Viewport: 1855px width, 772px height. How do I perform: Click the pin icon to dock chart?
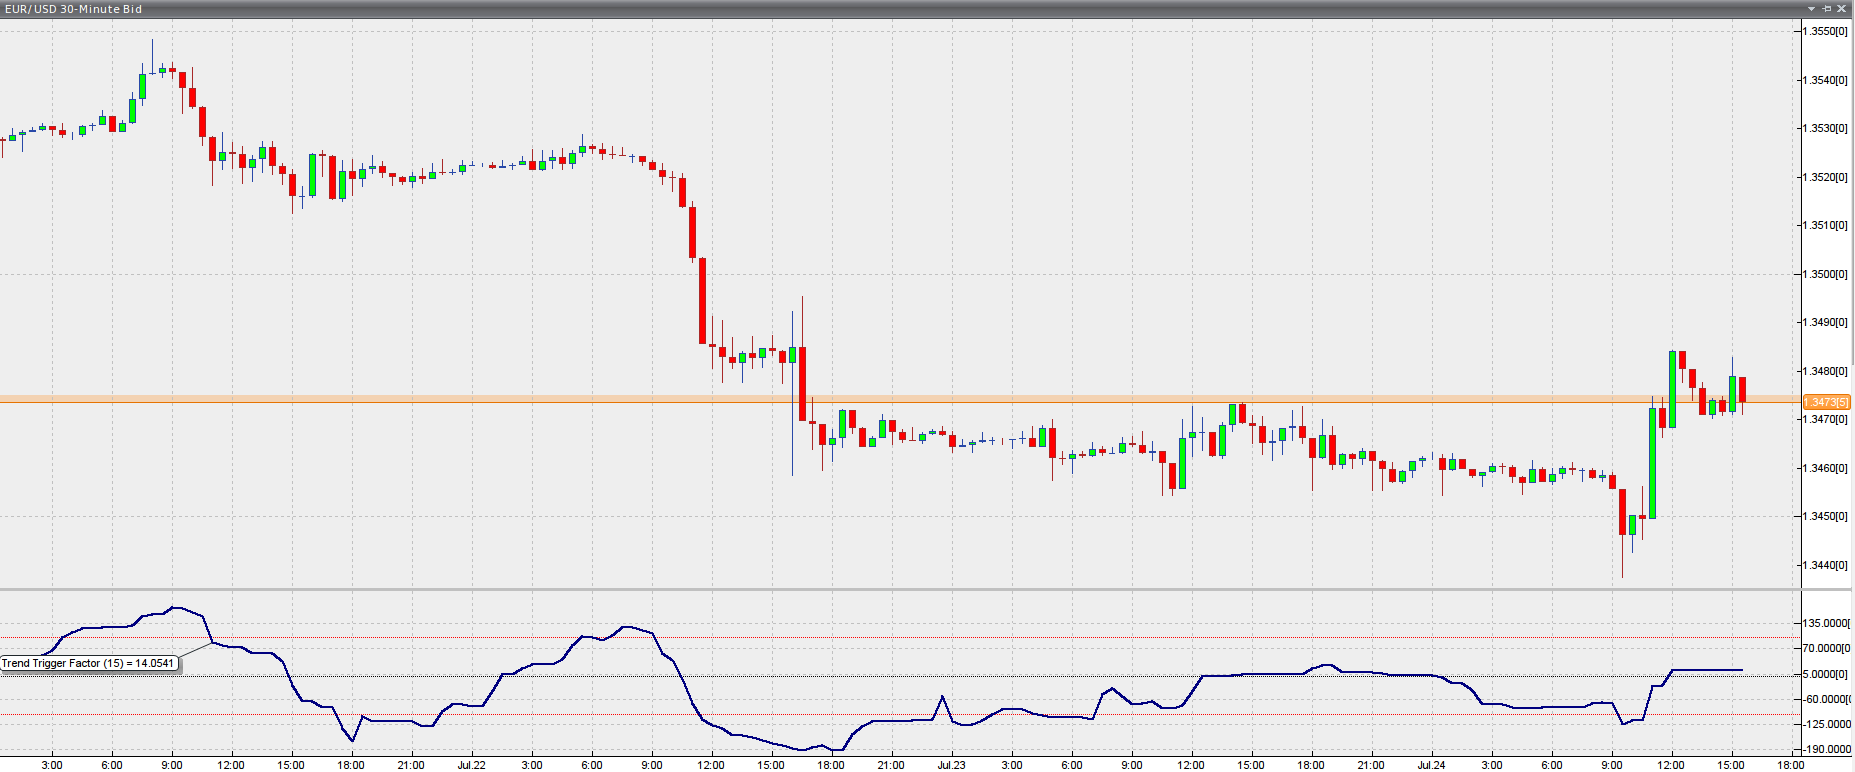pyautogui.click(x=1826, y=8)
